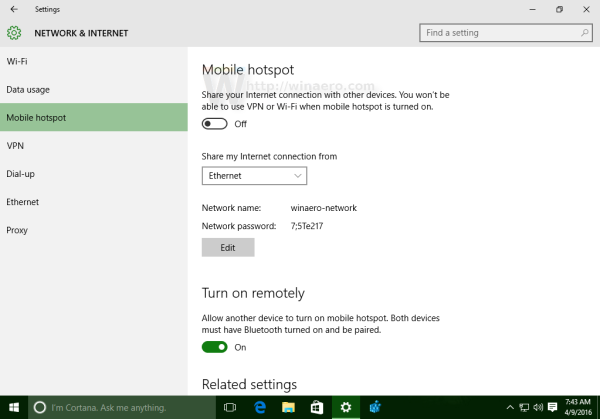Click the back arrow in Settings
This screenshot has width=600, height=419.
(13, 9)
